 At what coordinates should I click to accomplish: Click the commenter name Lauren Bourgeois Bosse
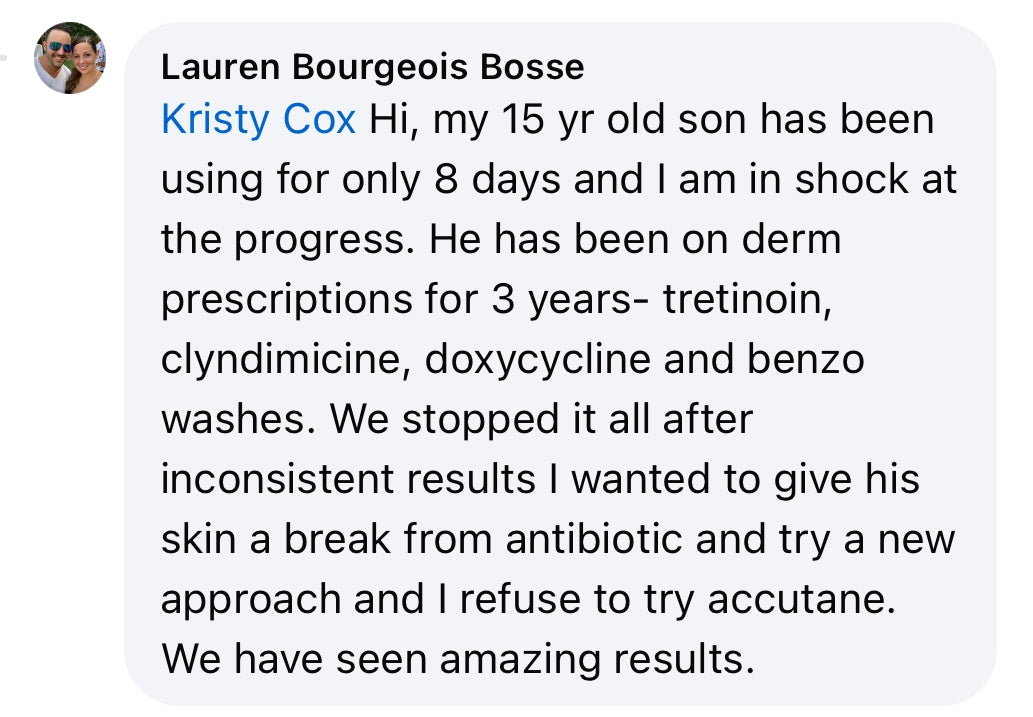pyautogui.click(x=372, y=67)
